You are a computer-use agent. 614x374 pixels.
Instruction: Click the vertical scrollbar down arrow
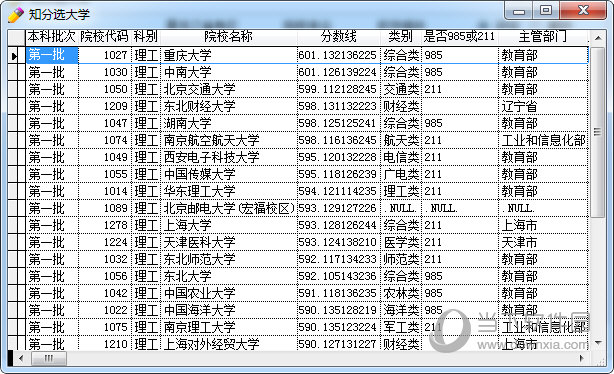598,343
